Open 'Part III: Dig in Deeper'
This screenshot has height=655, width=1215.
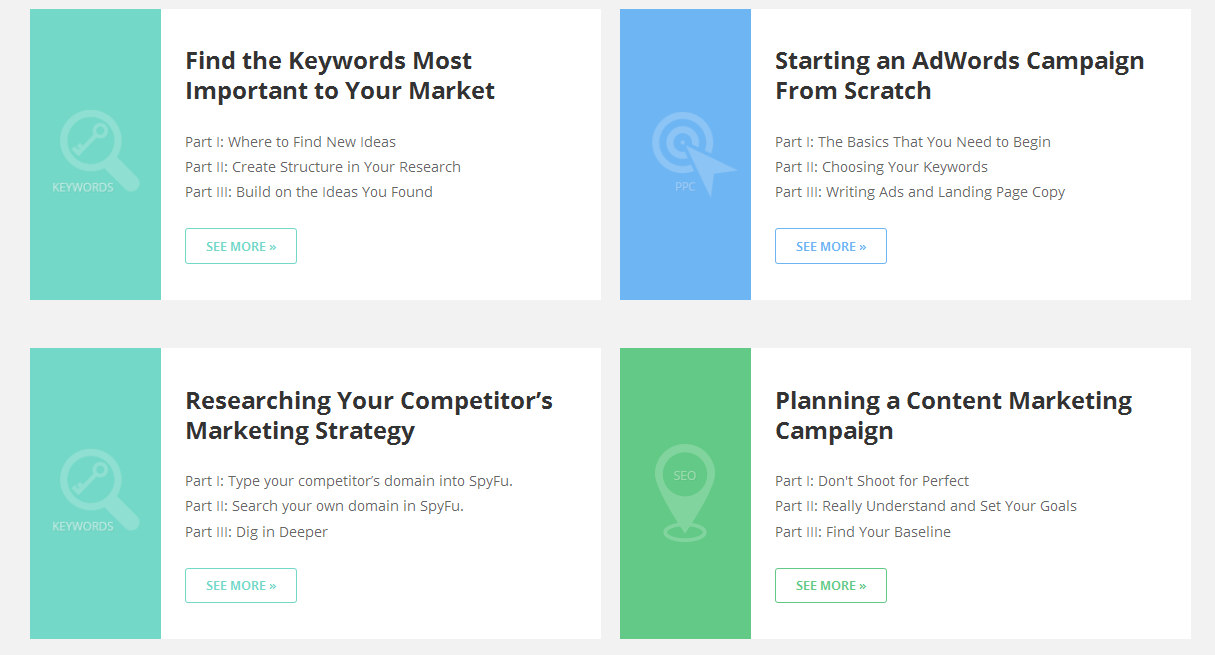coord(256,532)
